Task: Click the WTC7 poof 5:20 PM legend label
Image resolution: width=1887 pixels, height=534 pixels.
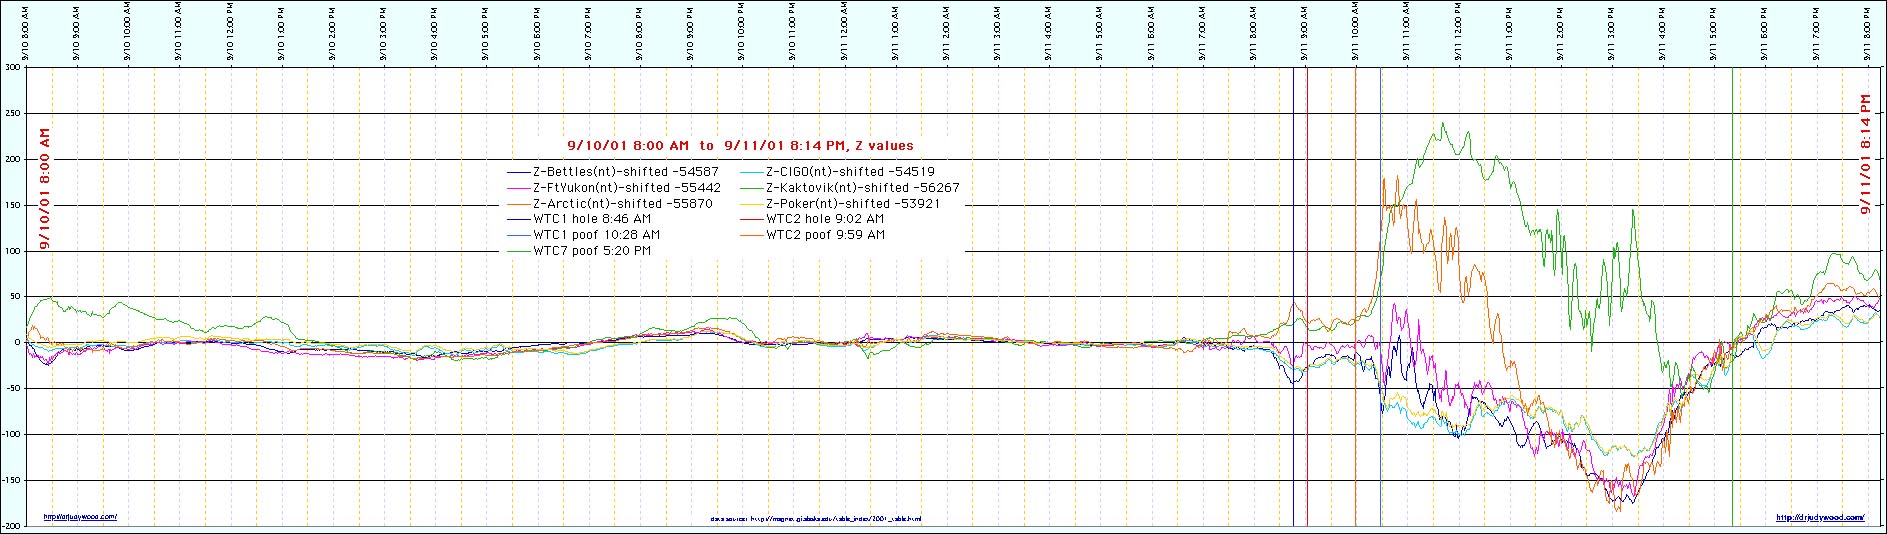Action: click(592, 251)
